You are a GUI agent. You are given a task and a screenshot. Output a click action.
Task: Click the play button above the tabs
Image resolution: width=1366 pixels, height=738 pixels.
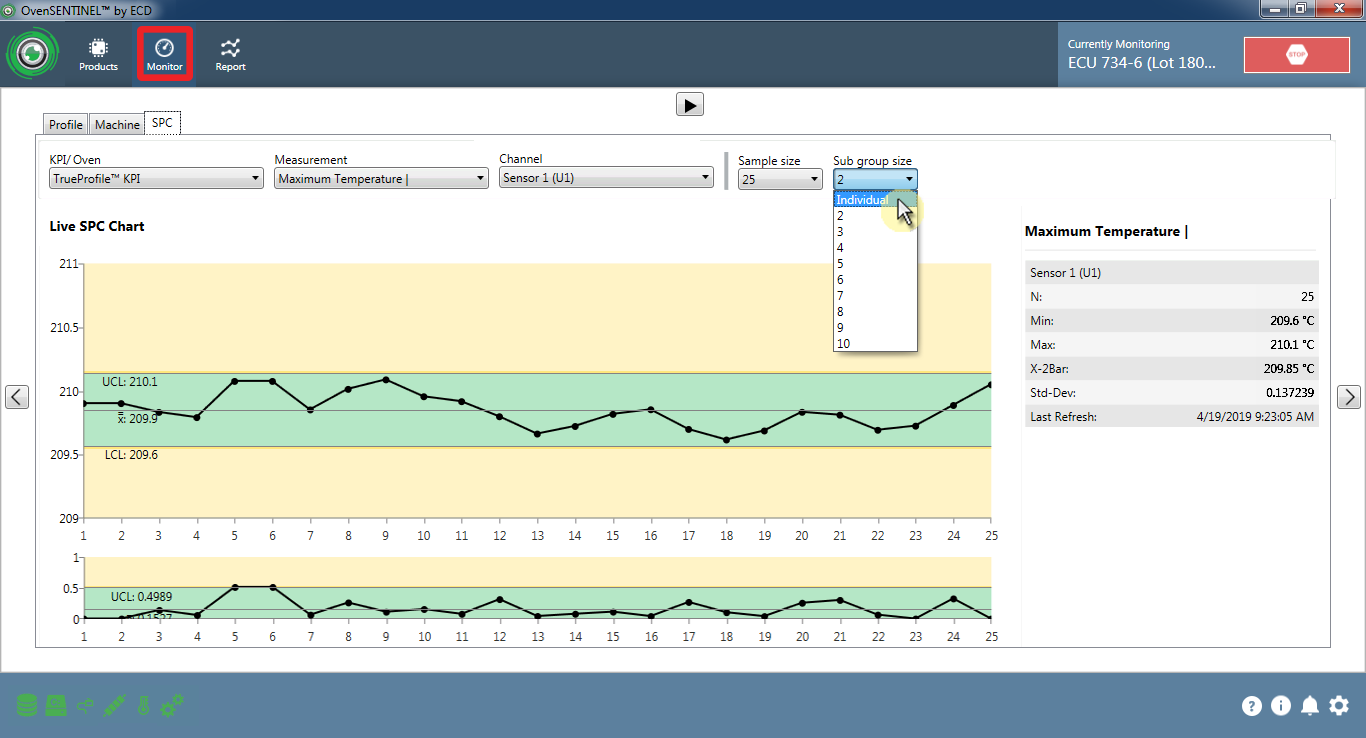pyautogui.click(x=690, y=104)
